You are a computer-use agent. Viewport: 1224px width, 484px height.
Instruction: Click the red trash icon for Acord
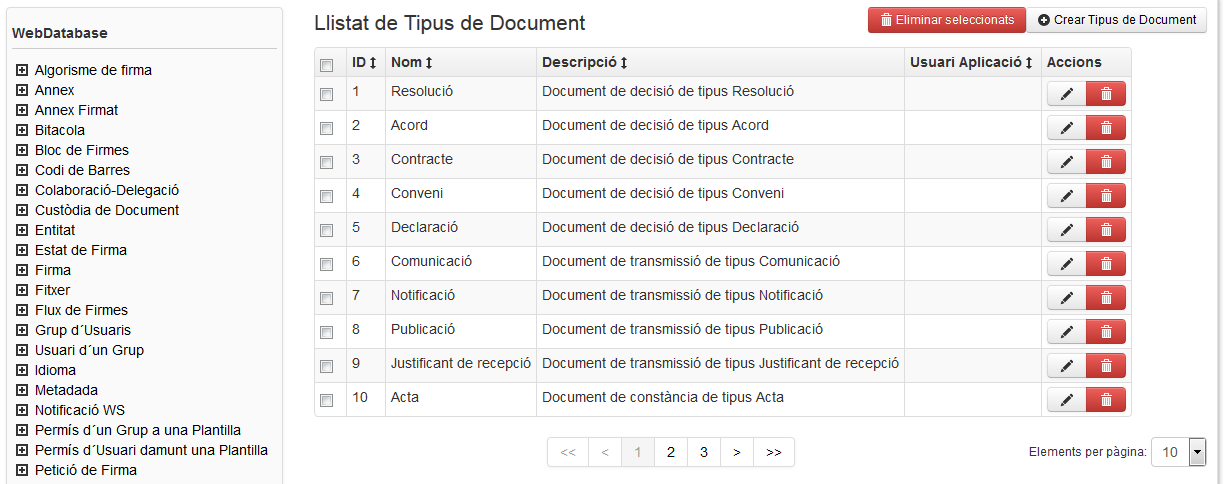pyautogui.click(x=1106, y=128)
